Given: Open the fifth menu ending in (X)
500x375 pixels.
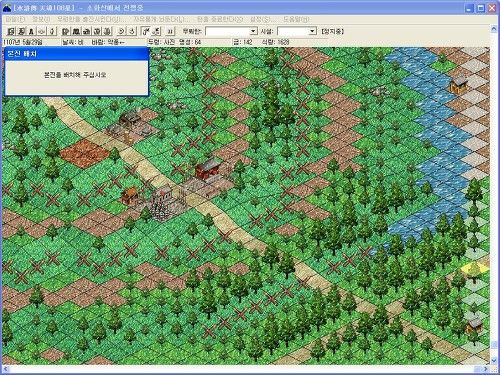Looking at the screenshot, I should pyautogui.click(x=220, y=19).
